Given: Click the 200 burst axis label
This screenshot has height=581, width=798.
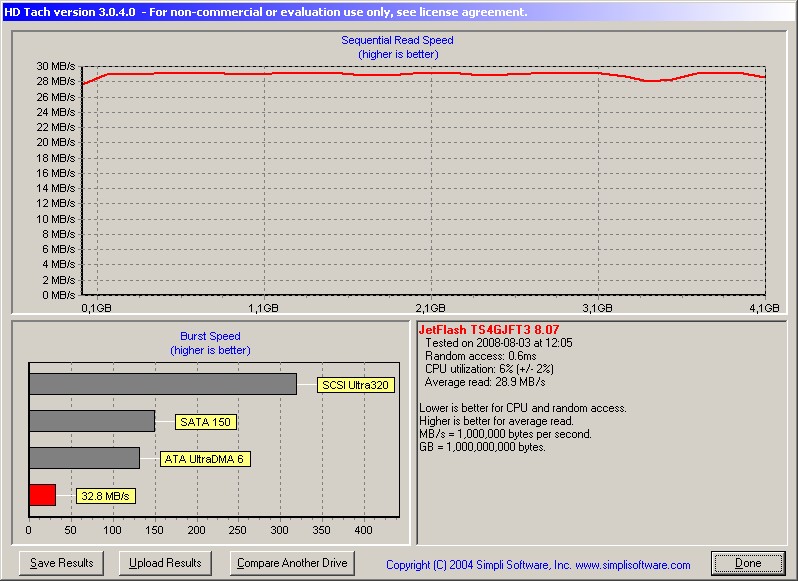Looking at the screenshot, I should (196, 530).
